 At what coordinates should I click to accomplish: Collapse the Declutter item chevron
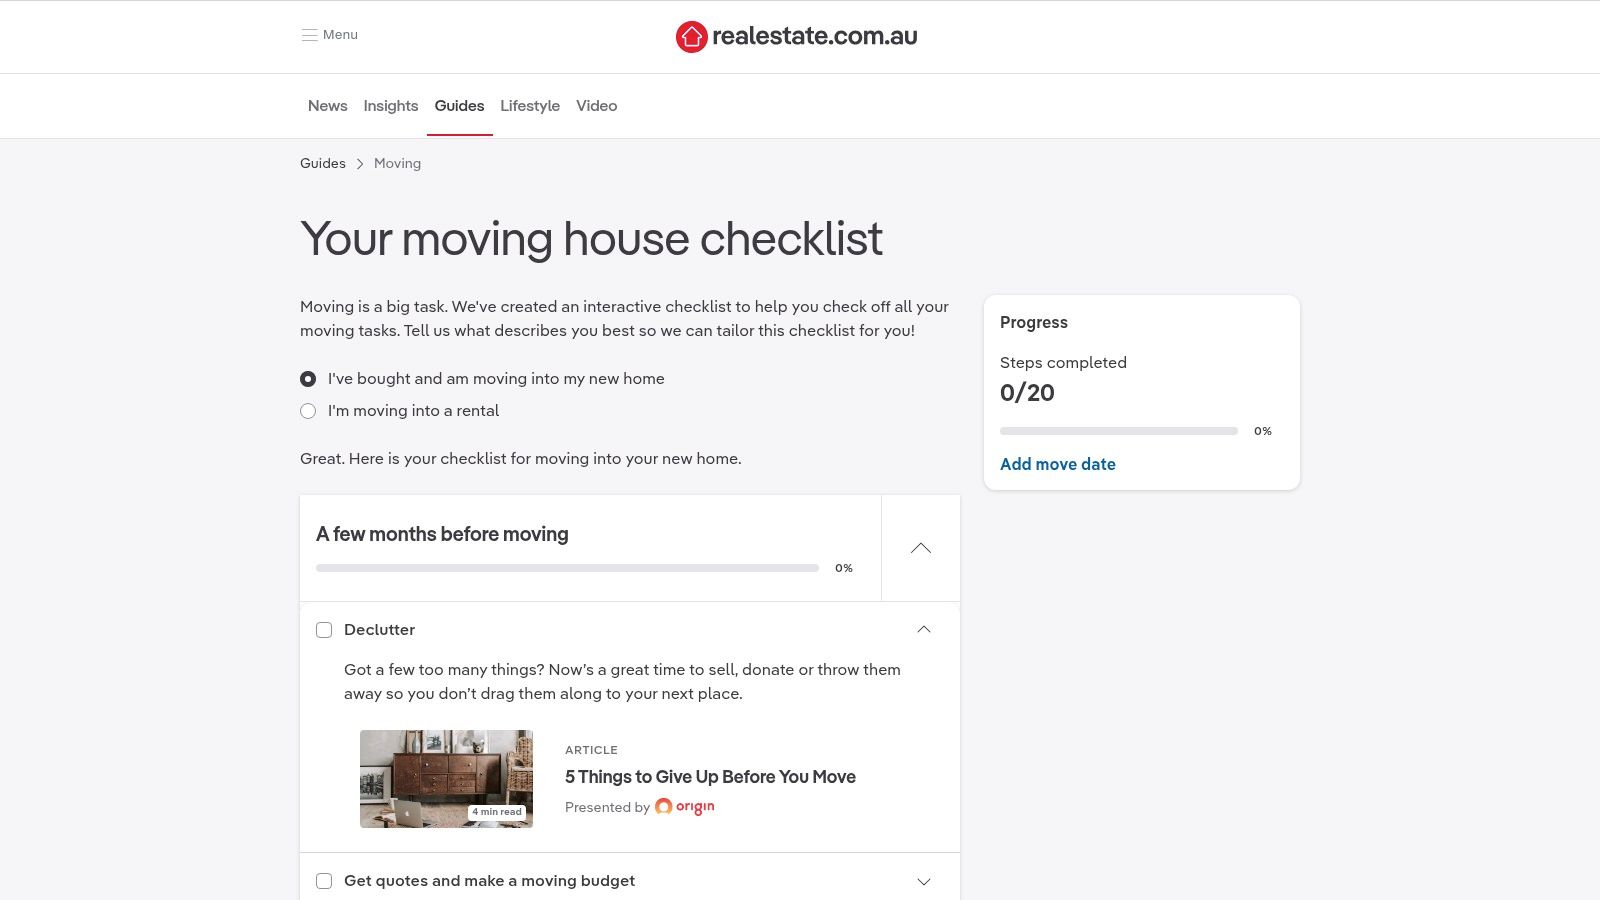(924, 630)
